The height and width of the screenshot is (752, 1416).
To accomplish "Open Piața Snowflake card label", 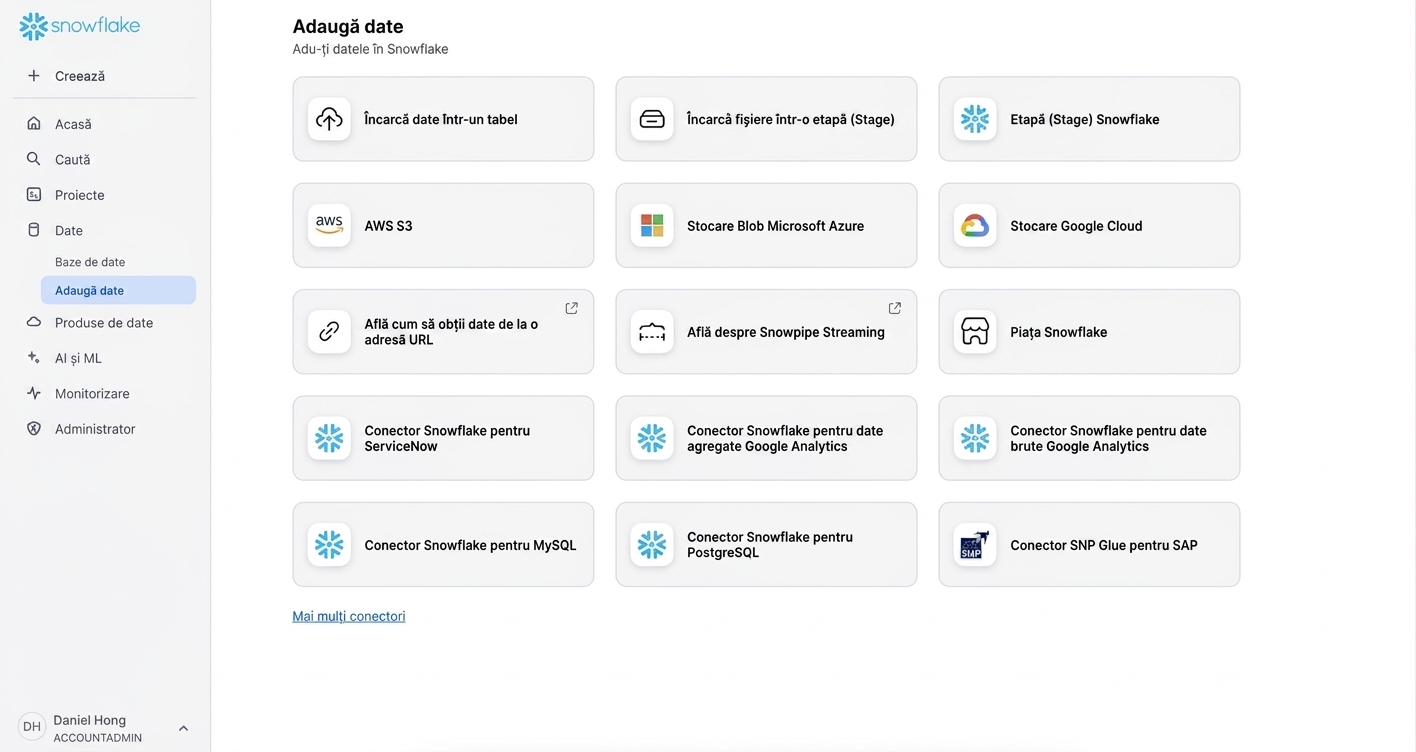I will click(x=1059, y=332).
